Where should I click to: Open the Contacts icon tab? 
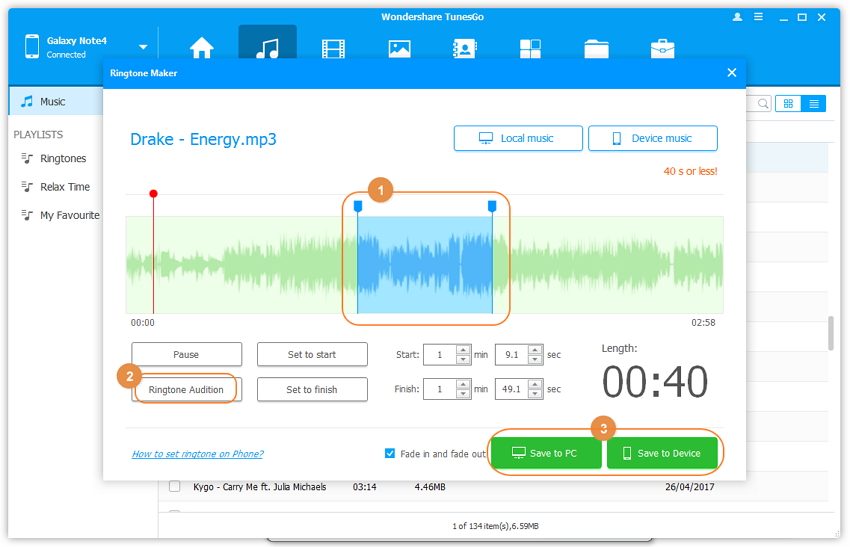[464, 48]
